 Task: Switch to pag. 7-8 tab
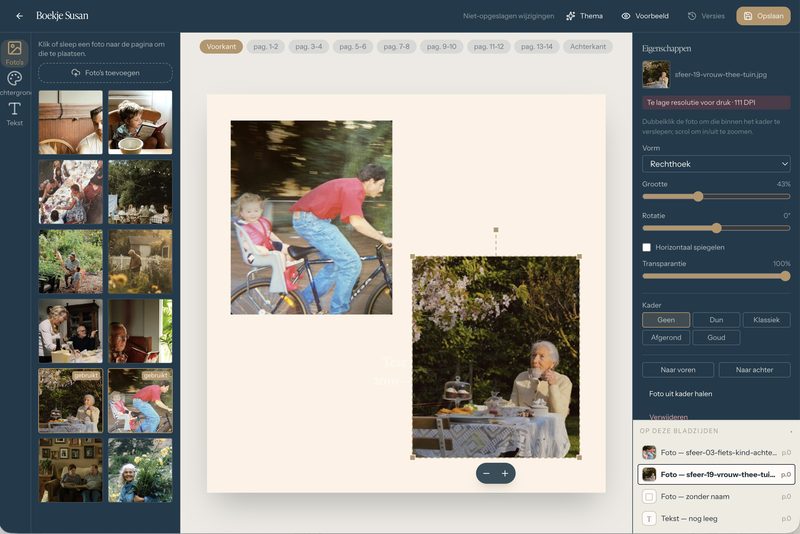396,46
